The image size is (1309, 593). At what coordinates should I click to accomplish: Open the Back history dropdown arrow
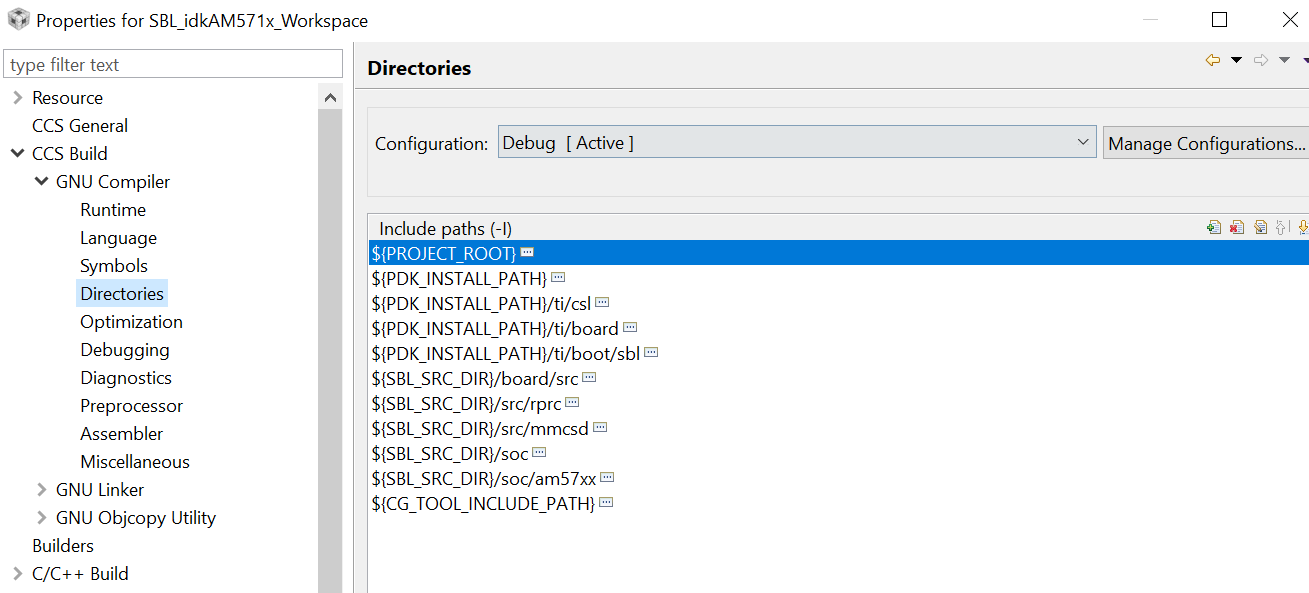[1236, 60]
